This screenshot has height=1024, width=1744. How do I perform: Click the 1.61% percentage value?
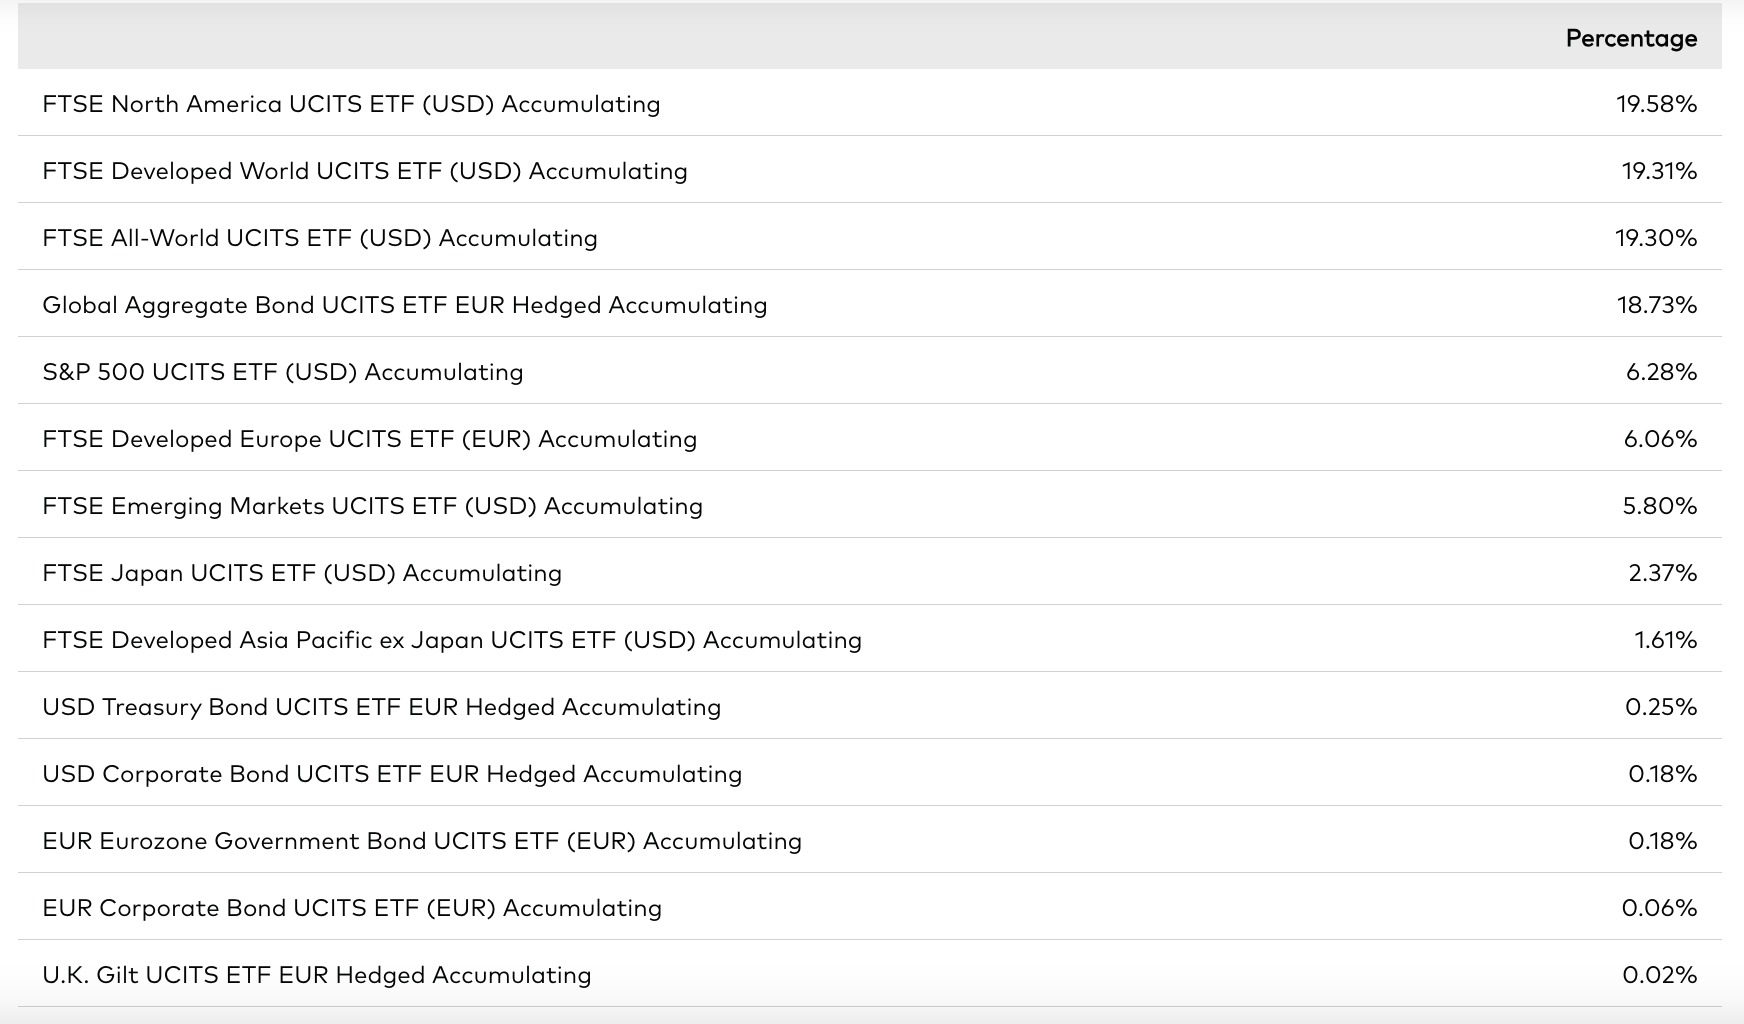pyautogui.click(x=1665, y=640)
